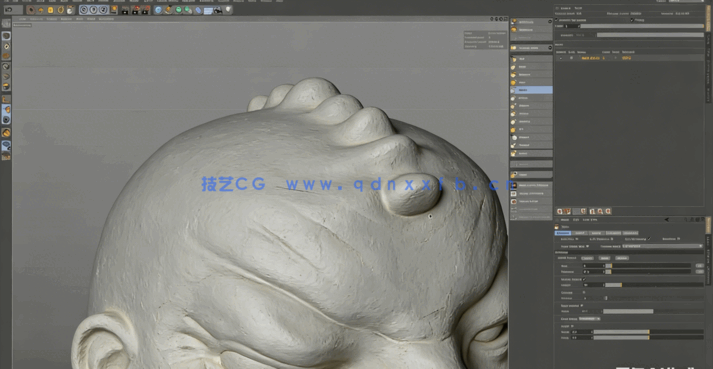This screenshot has width=713, height=369.
Task: Toggle the orange Enable Snap icon
Action: point(6,133)
